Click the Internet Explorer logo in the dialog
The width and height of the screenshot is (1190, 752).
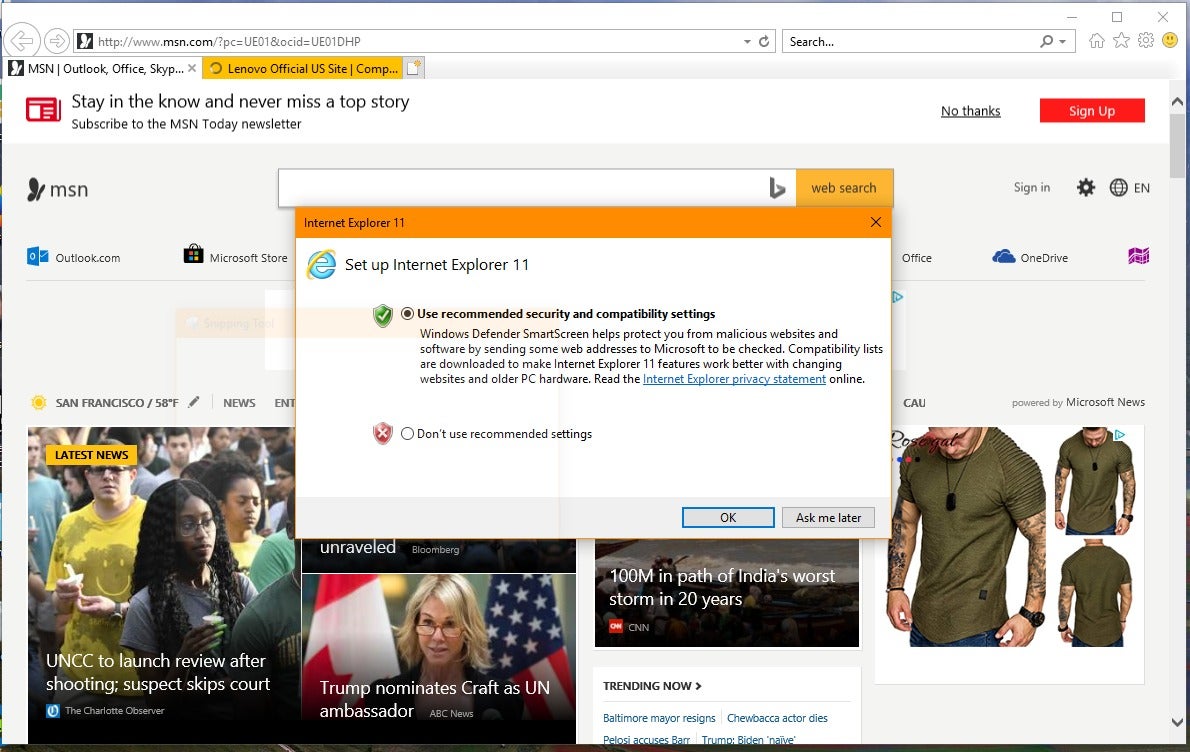321,265
